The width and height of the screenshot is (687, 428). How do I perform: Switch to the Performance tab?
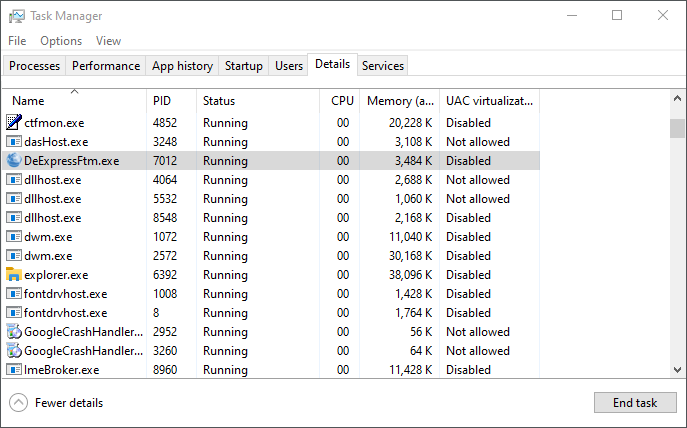tap(106, 66)
